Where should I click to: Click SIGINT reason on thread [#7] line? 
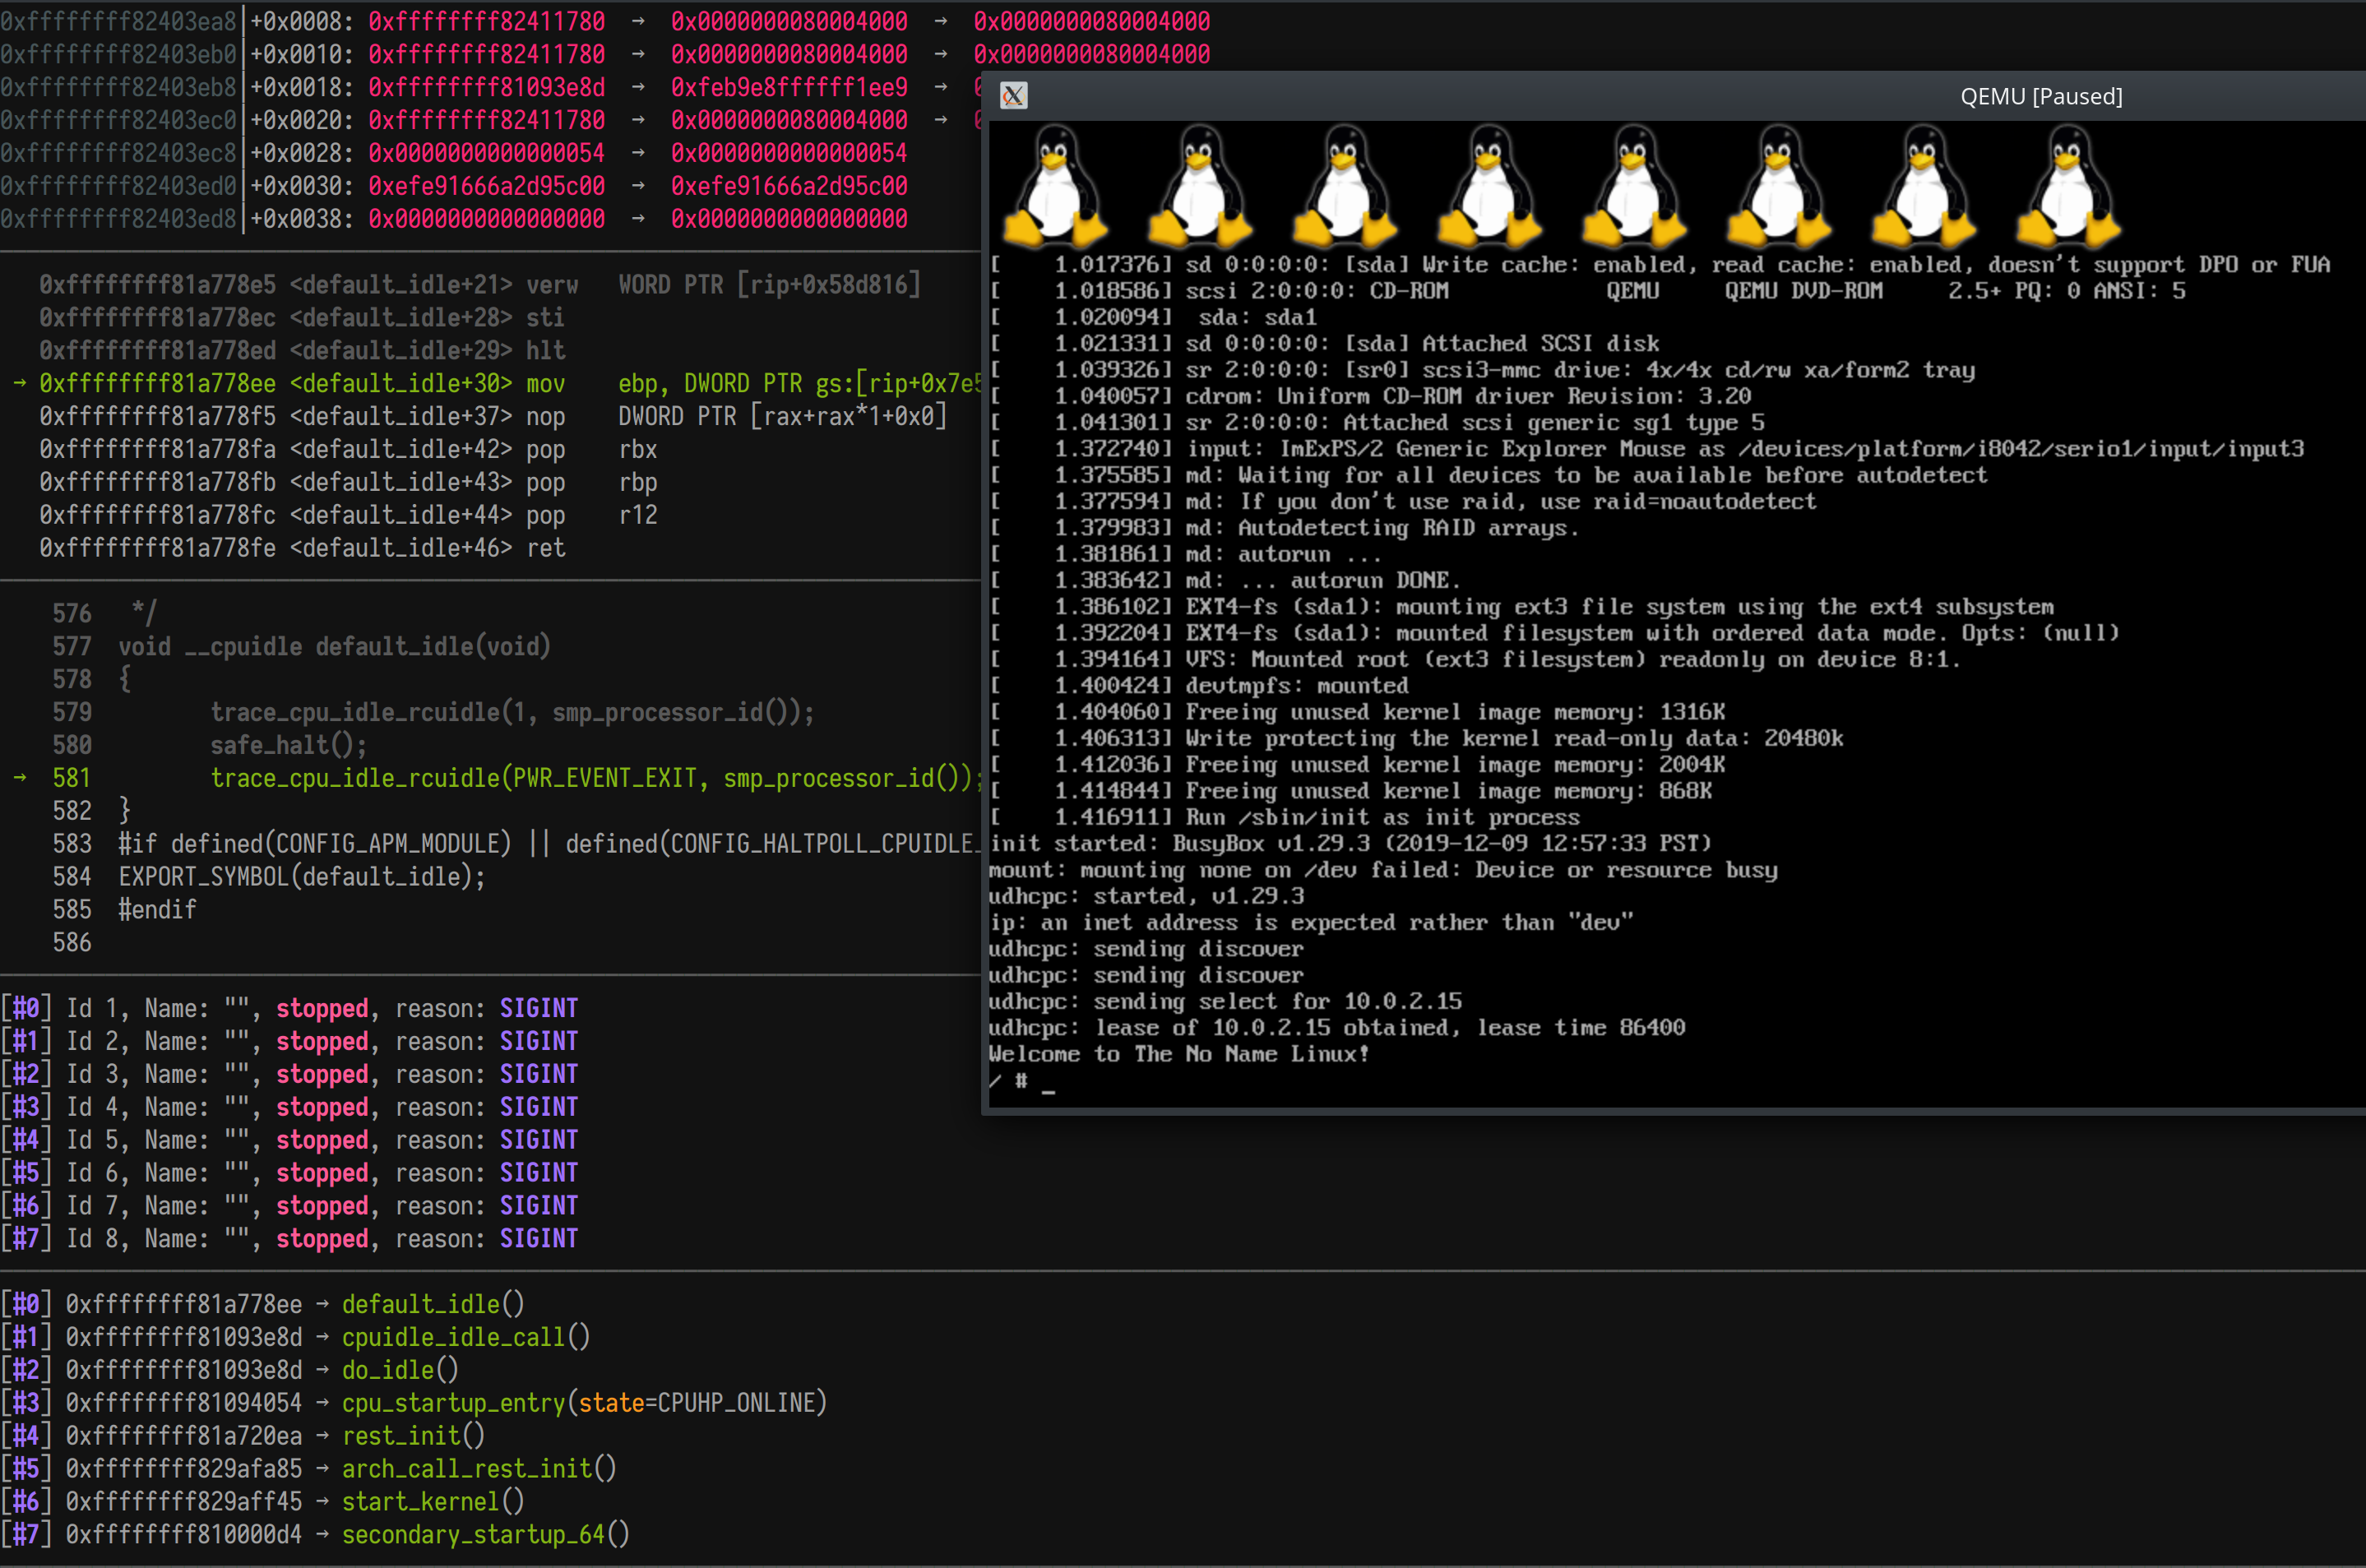538,1239
